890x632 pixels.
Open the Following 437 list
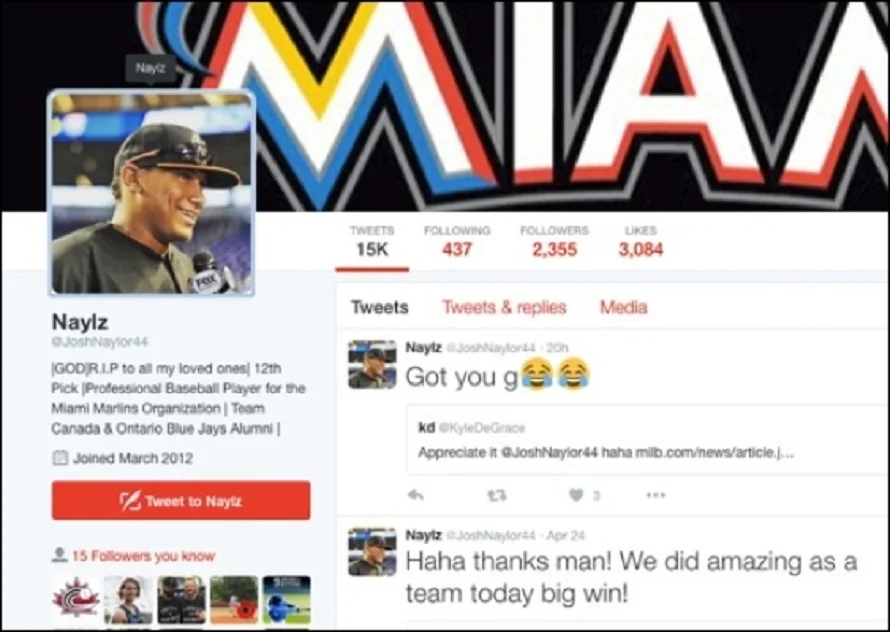coord(457,241)
